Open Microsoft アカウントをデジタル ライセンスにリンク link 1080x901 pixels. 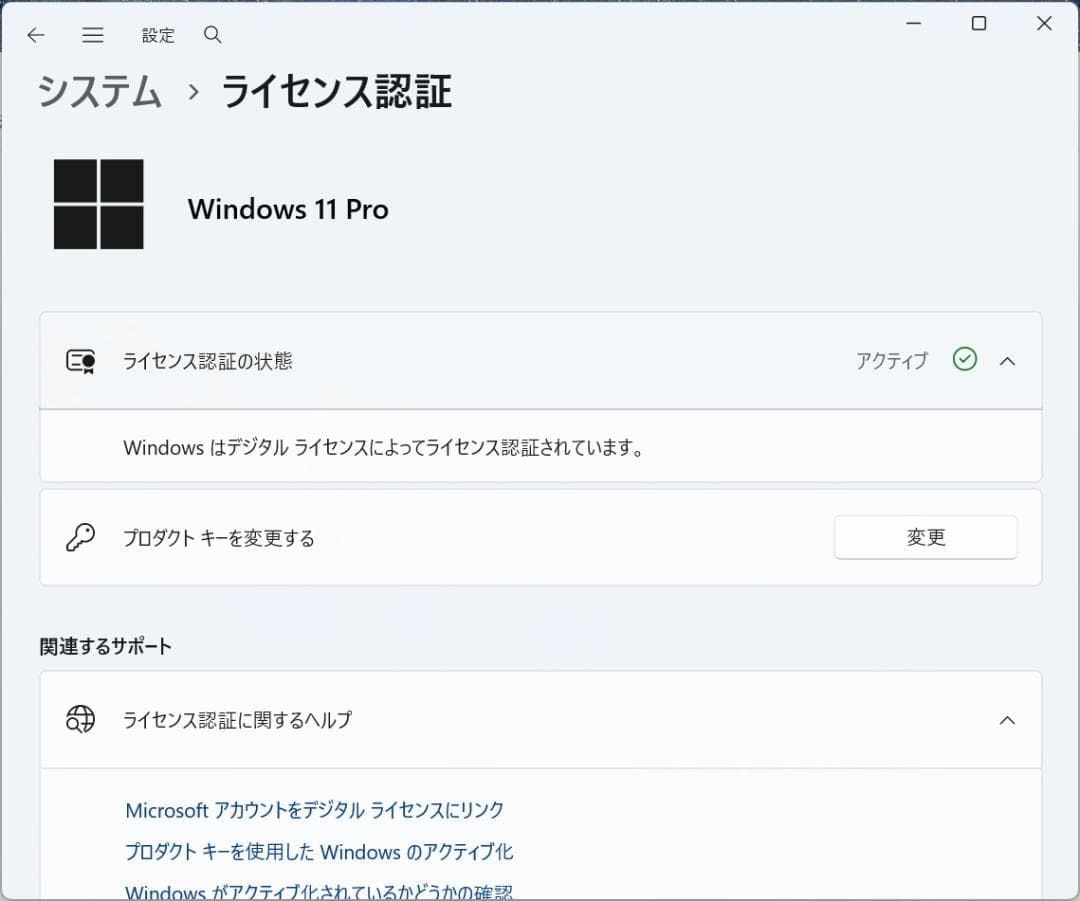pos(314,810)
